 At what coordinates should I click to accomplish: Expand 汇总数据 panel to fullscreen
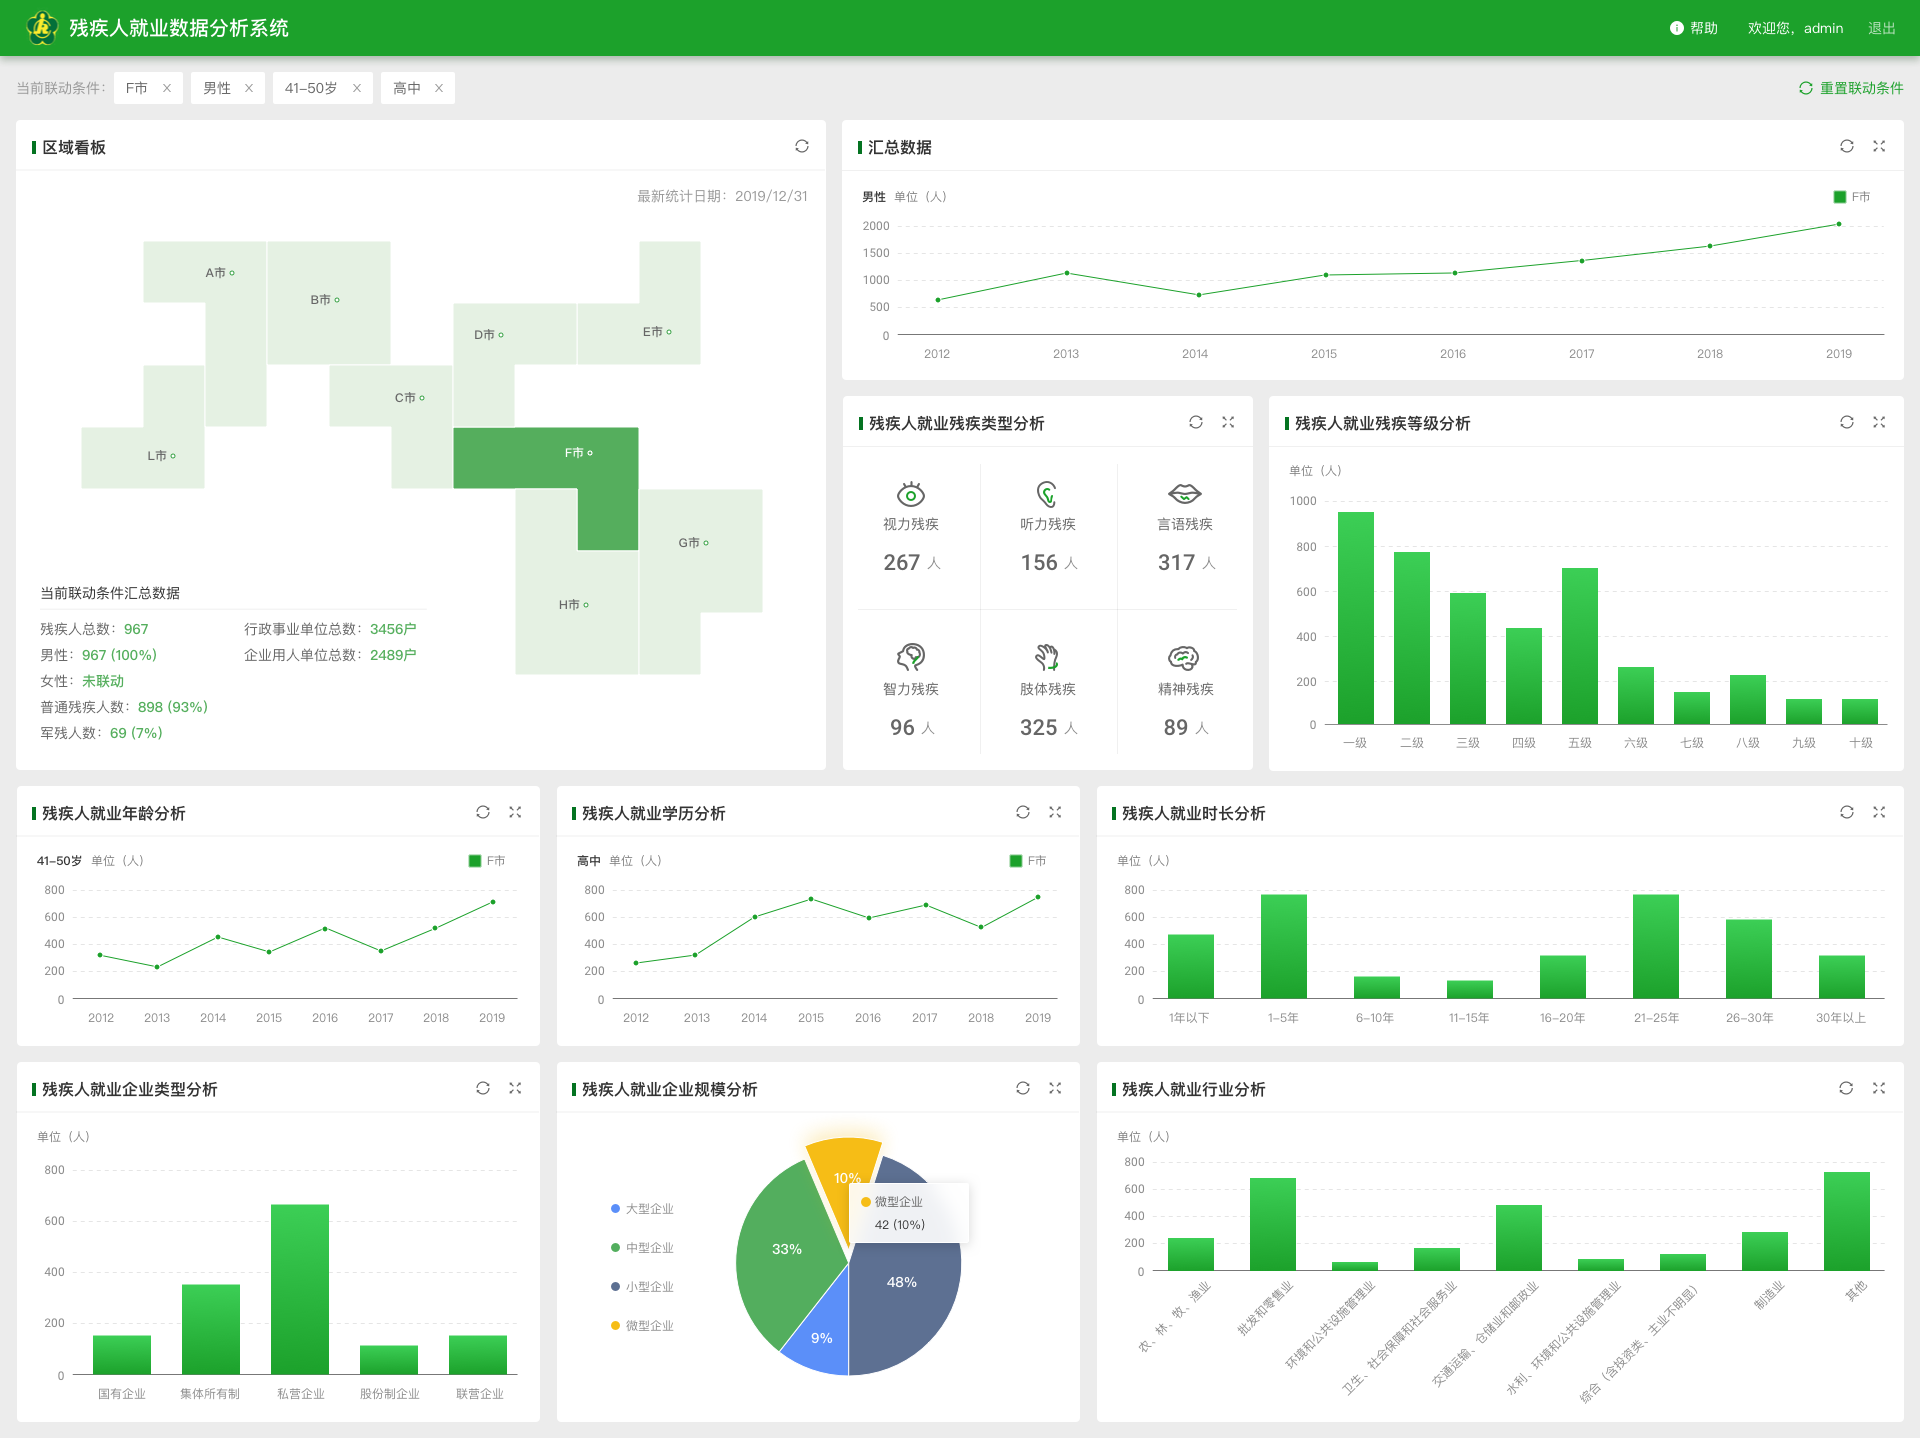pyautogui.click(x=1879, y=147)
